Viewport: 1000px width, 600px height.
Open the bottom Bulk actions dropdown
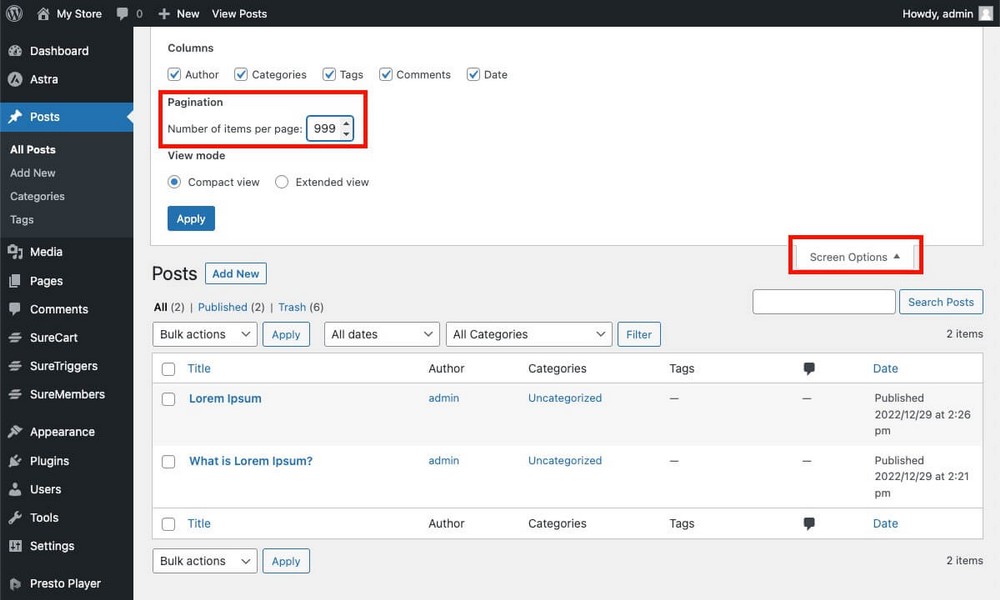[x=205, y=561]
